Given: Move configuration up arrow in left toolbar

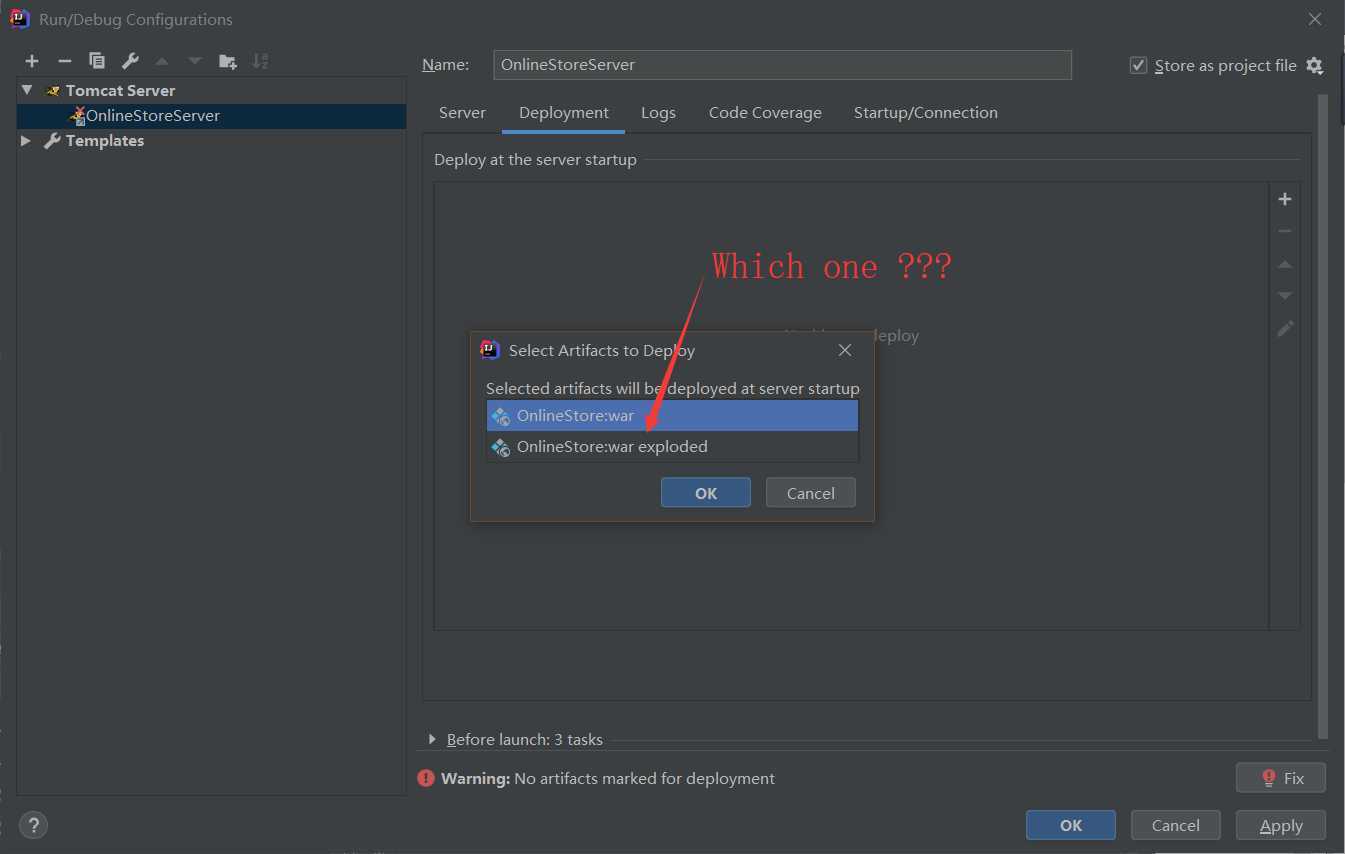Looking at the screenshot, I should tap(162, 61).
